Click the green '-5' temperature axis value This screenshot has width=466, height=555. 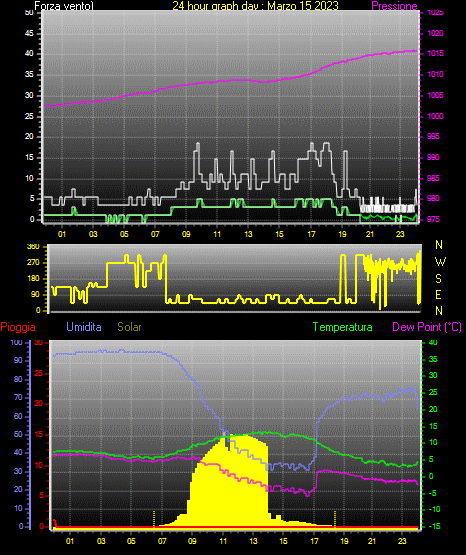(433, 493)
